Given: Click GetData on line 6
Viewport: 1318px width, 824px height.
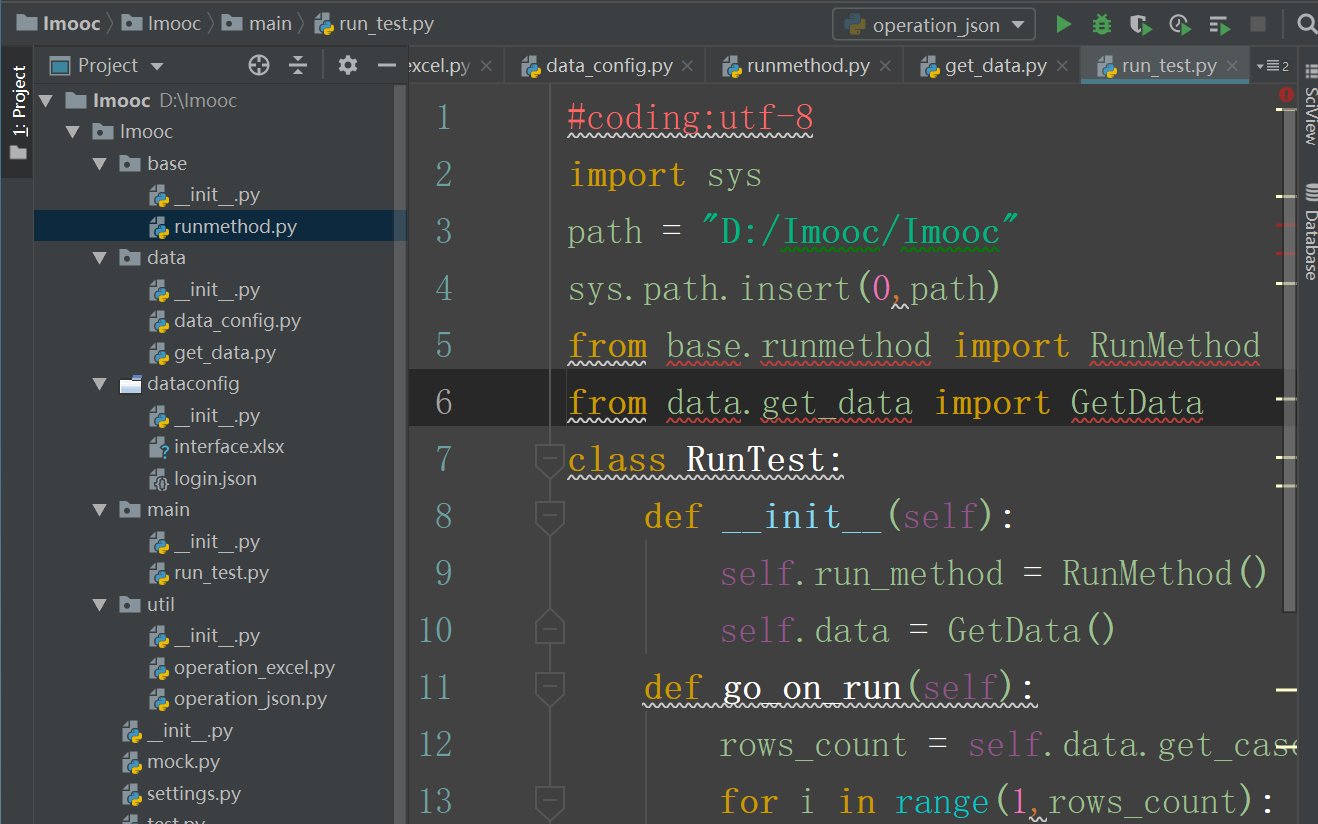Looking at the screenshot, I should [1137, 403].
